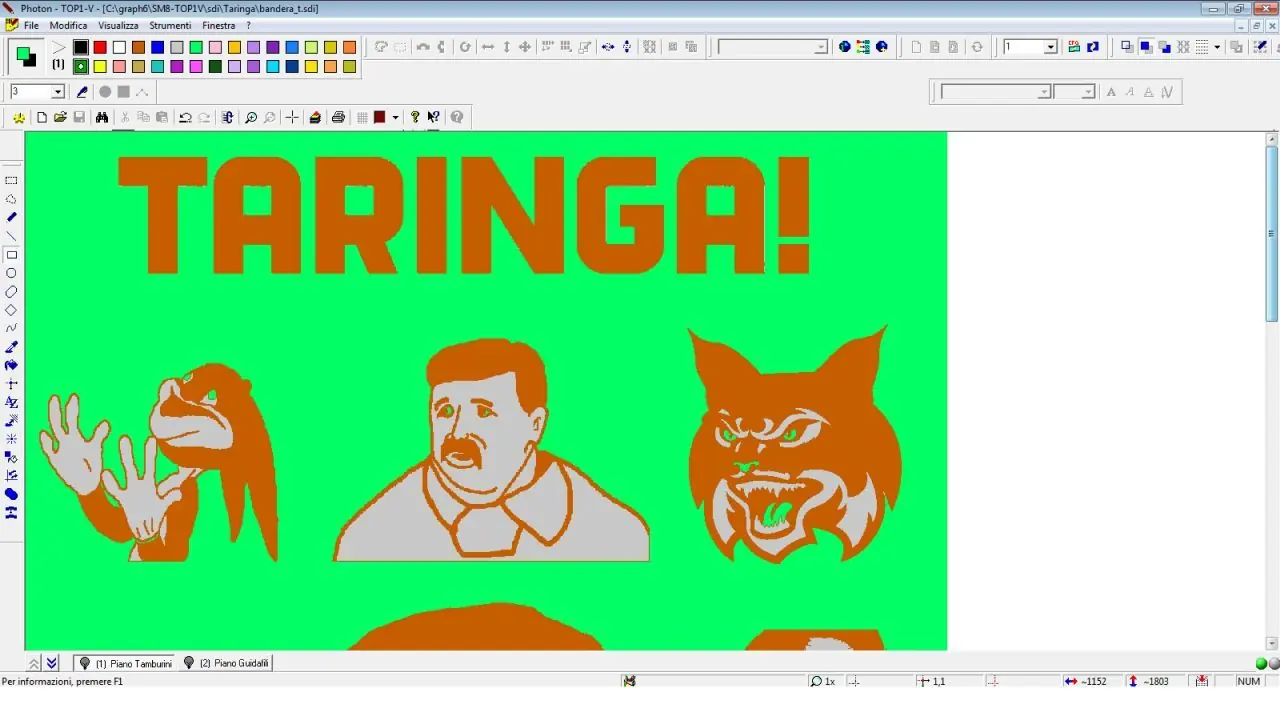Click the 1x zoom level indicator
The image size is (1280, 720).
click(823, 681)
